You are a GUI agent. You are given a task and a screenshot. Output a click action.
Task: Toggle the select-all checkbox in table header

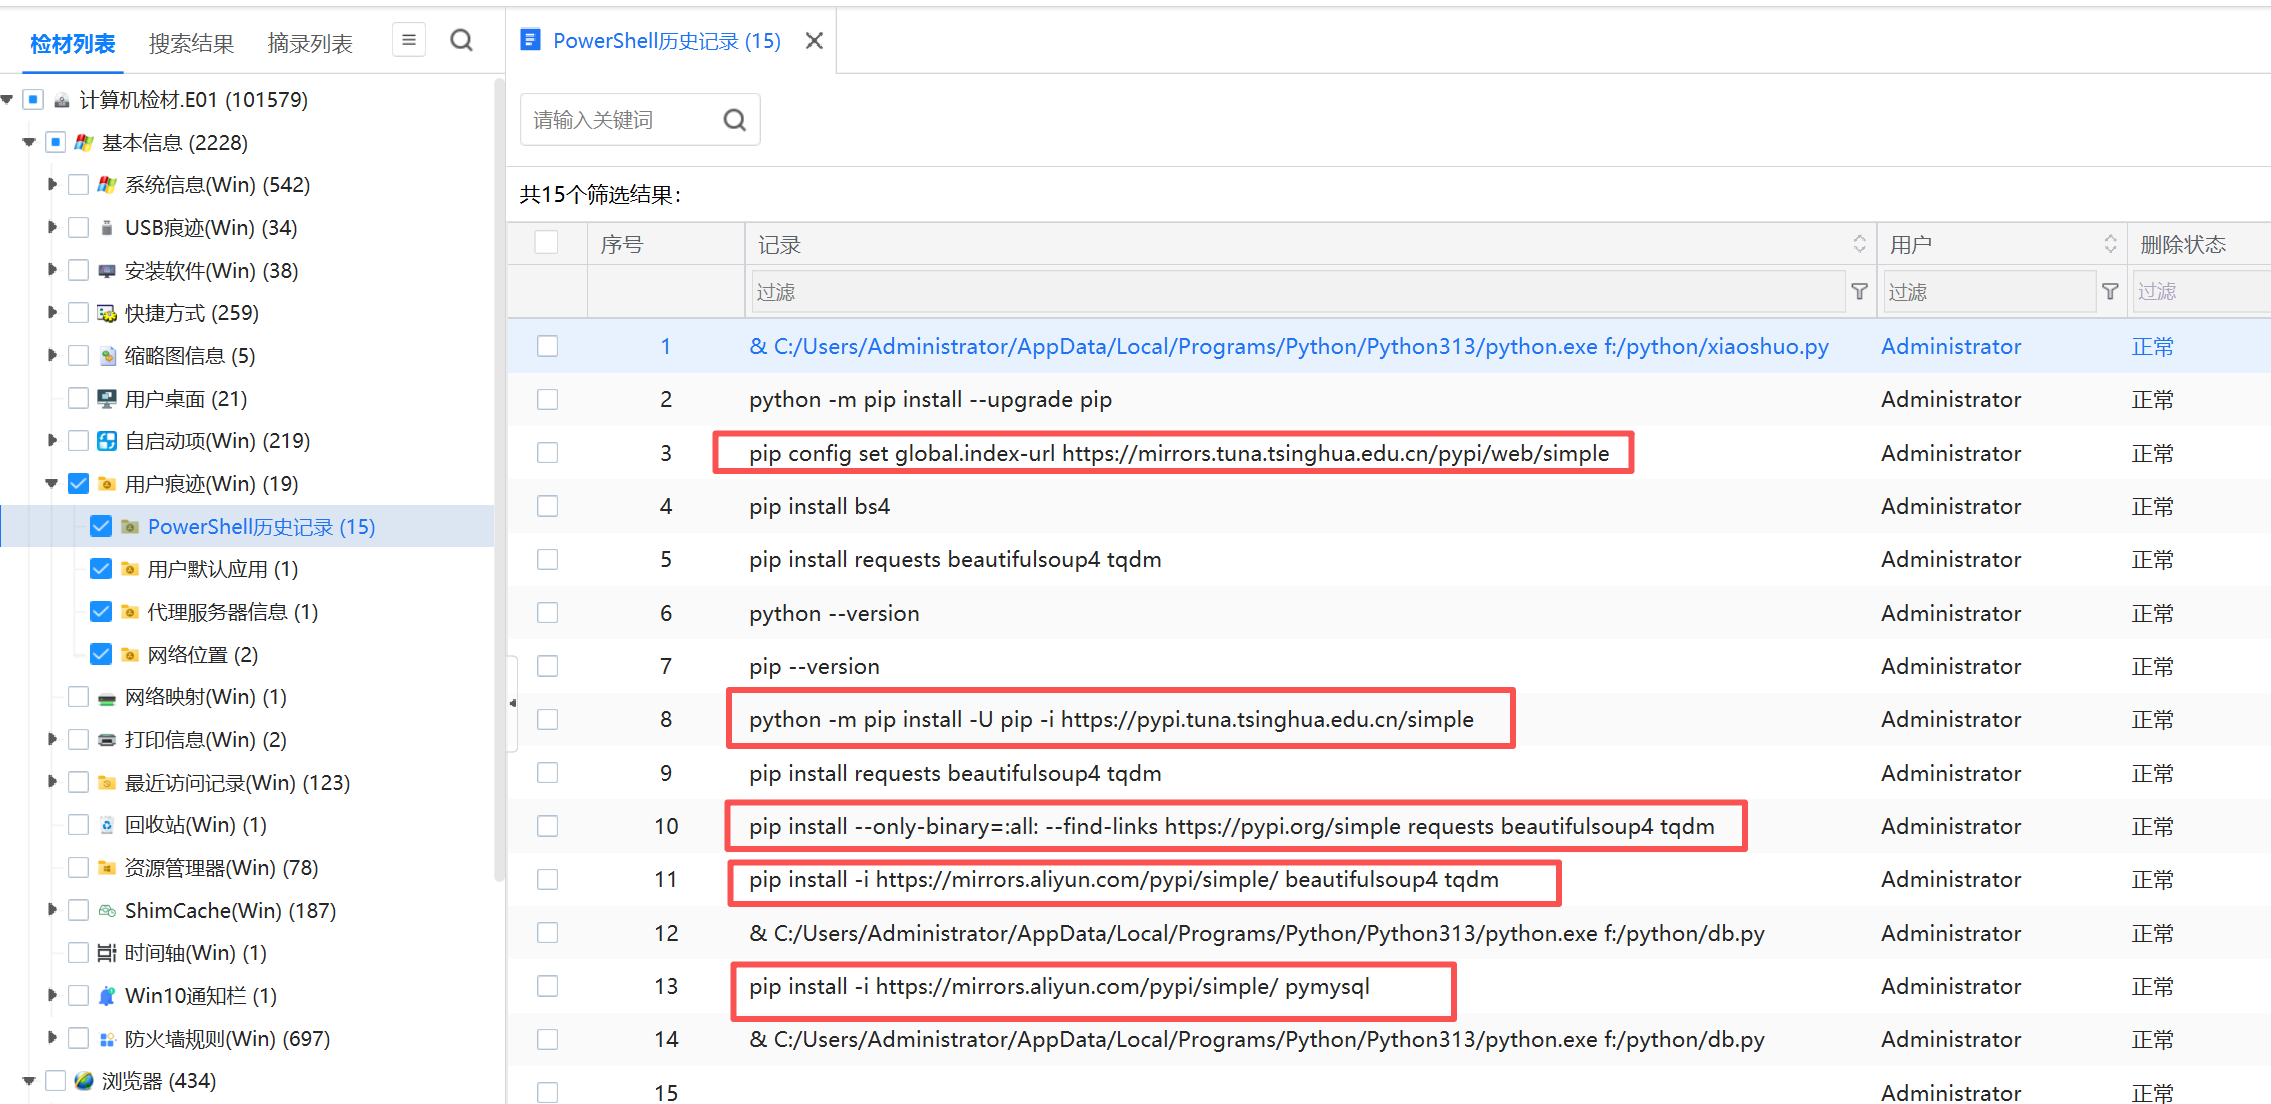pyautogui.click(x=546, y=243)
